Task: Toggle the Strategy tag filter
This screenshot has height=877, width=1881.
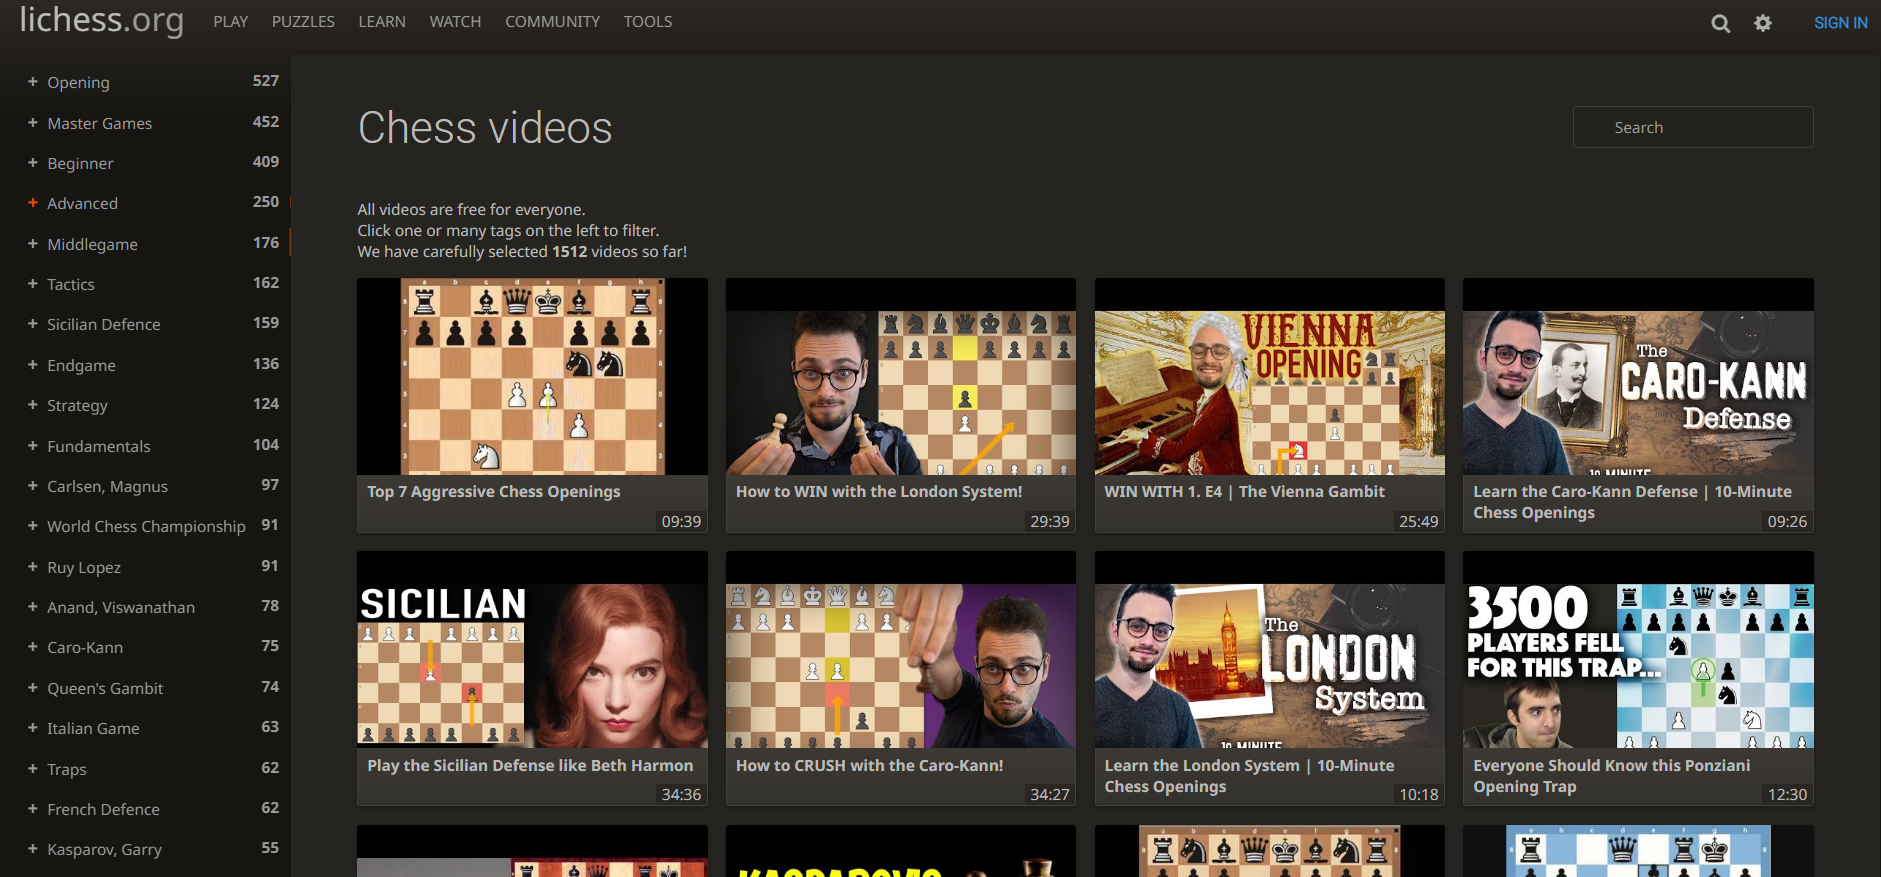Action: [x=145, y=405]
